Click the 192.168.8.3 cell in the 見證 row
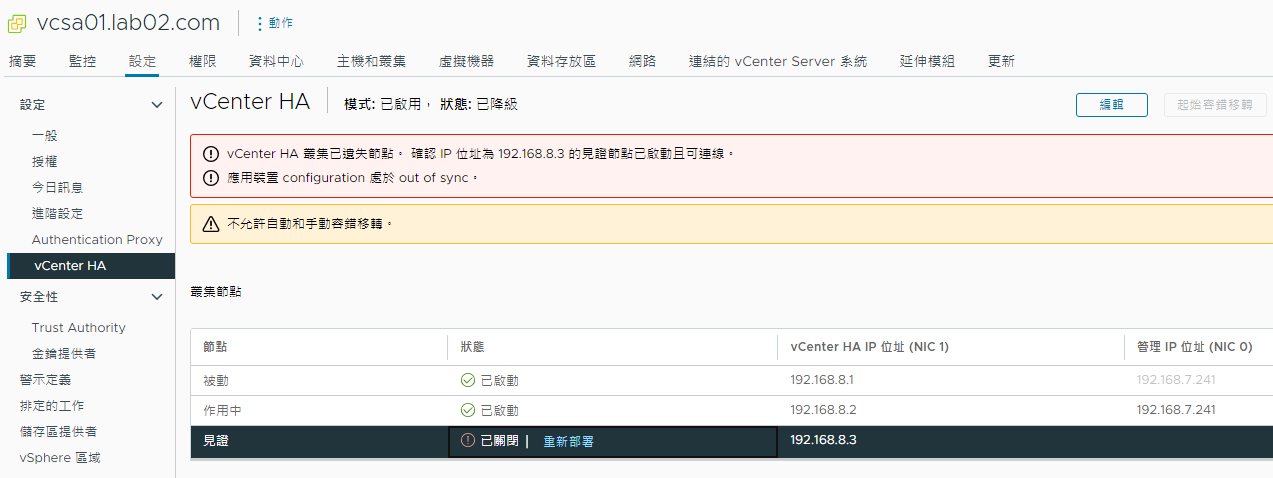Image resolution: width=1273 pixels, height=478 pixels. point(823,440)
